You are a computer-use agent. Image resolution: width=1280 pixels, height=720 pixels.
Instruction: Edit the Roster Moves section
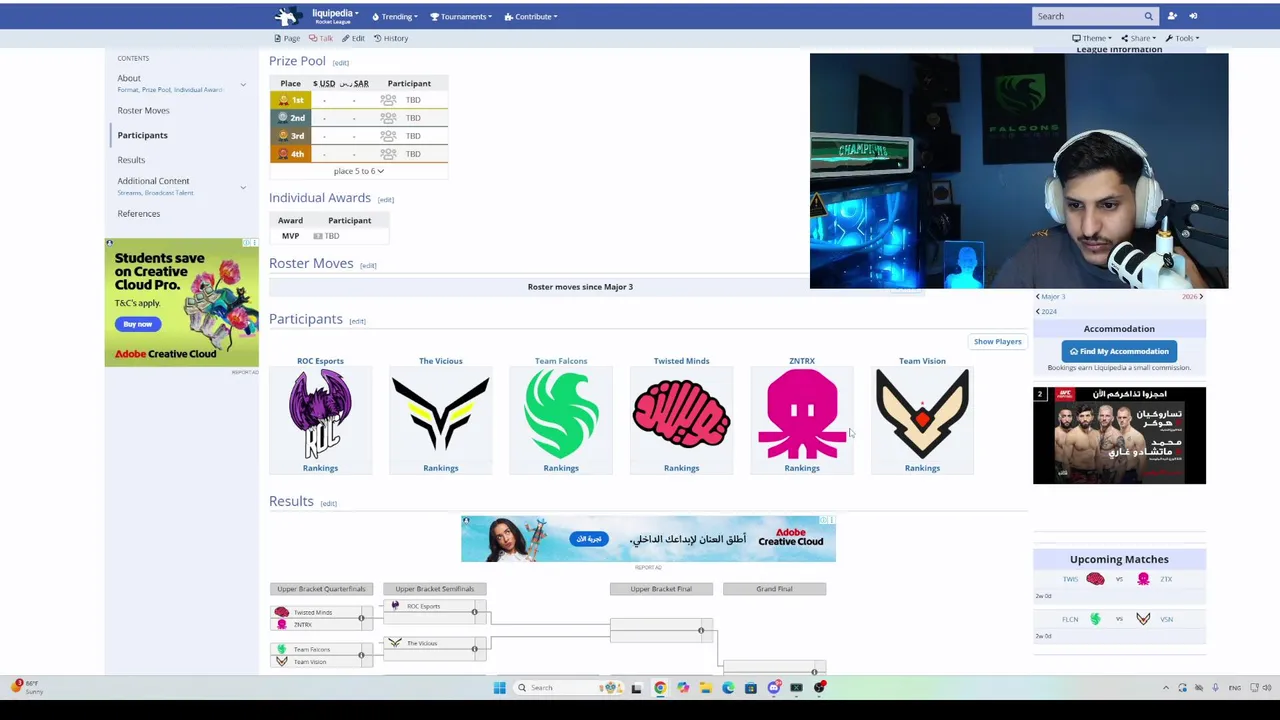pos(368,265)
